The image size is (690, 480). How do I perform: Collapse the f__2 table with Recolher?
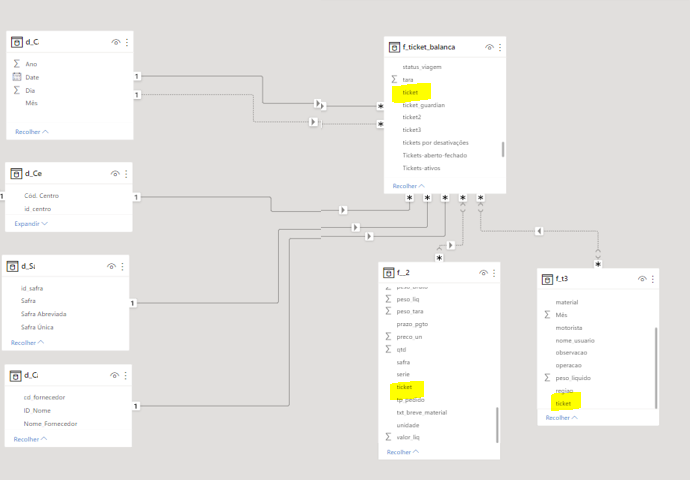pyautogui.click(x=403, y=452)
